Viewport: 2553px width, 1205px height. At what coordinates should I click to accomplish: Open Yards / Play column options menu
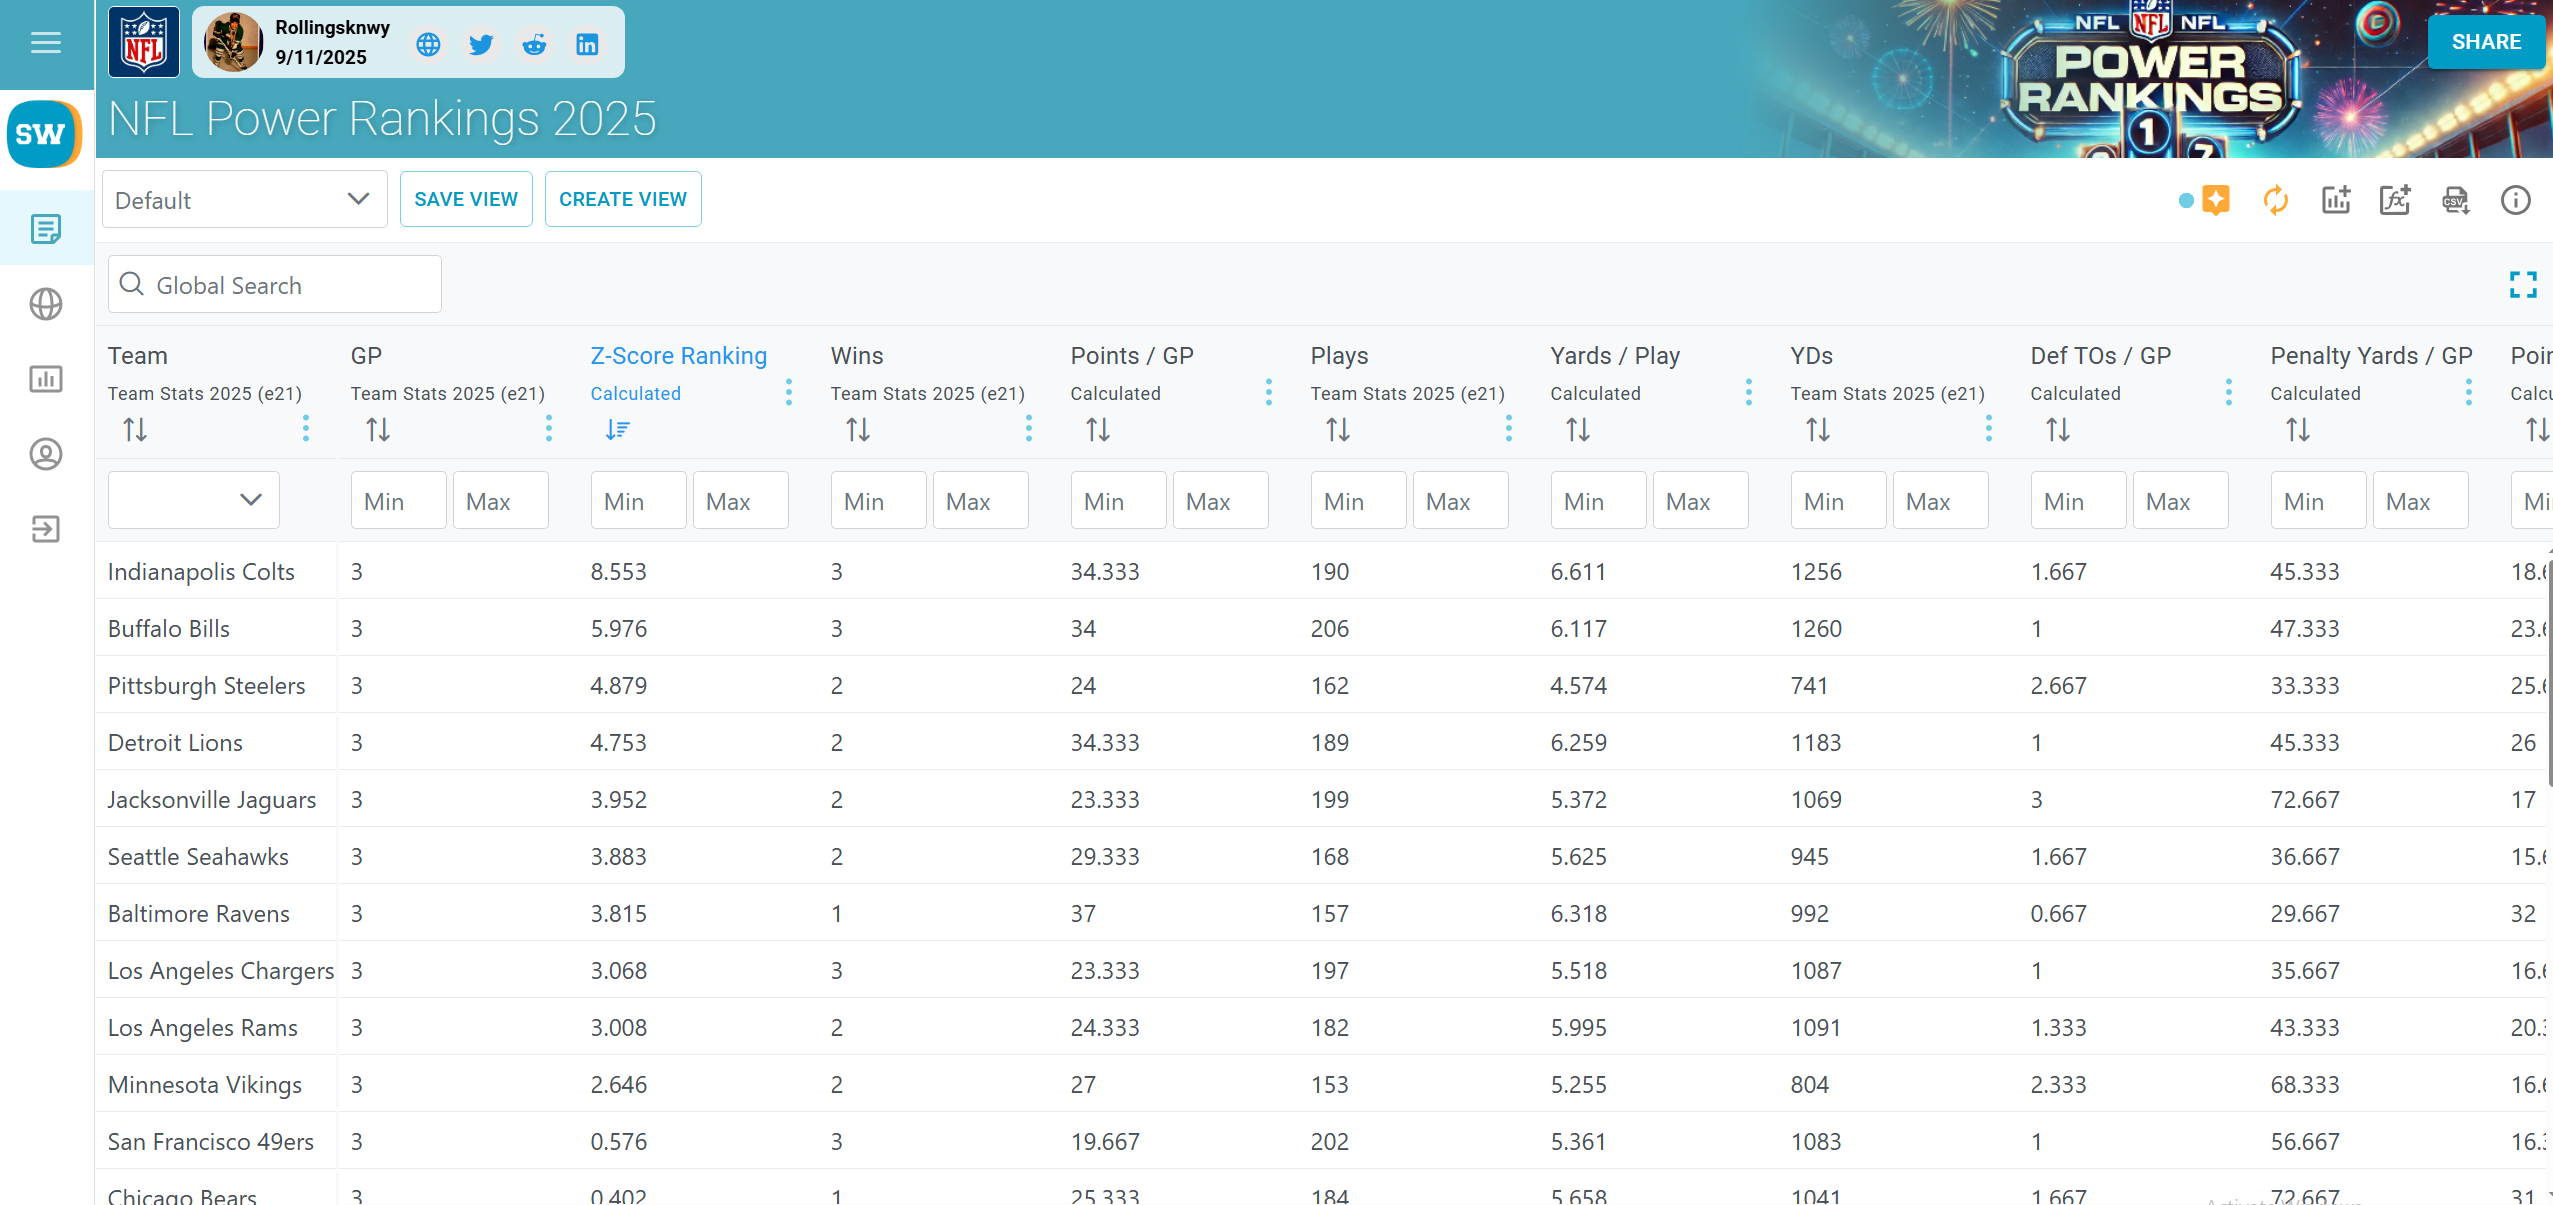(x=1749, y=392)
